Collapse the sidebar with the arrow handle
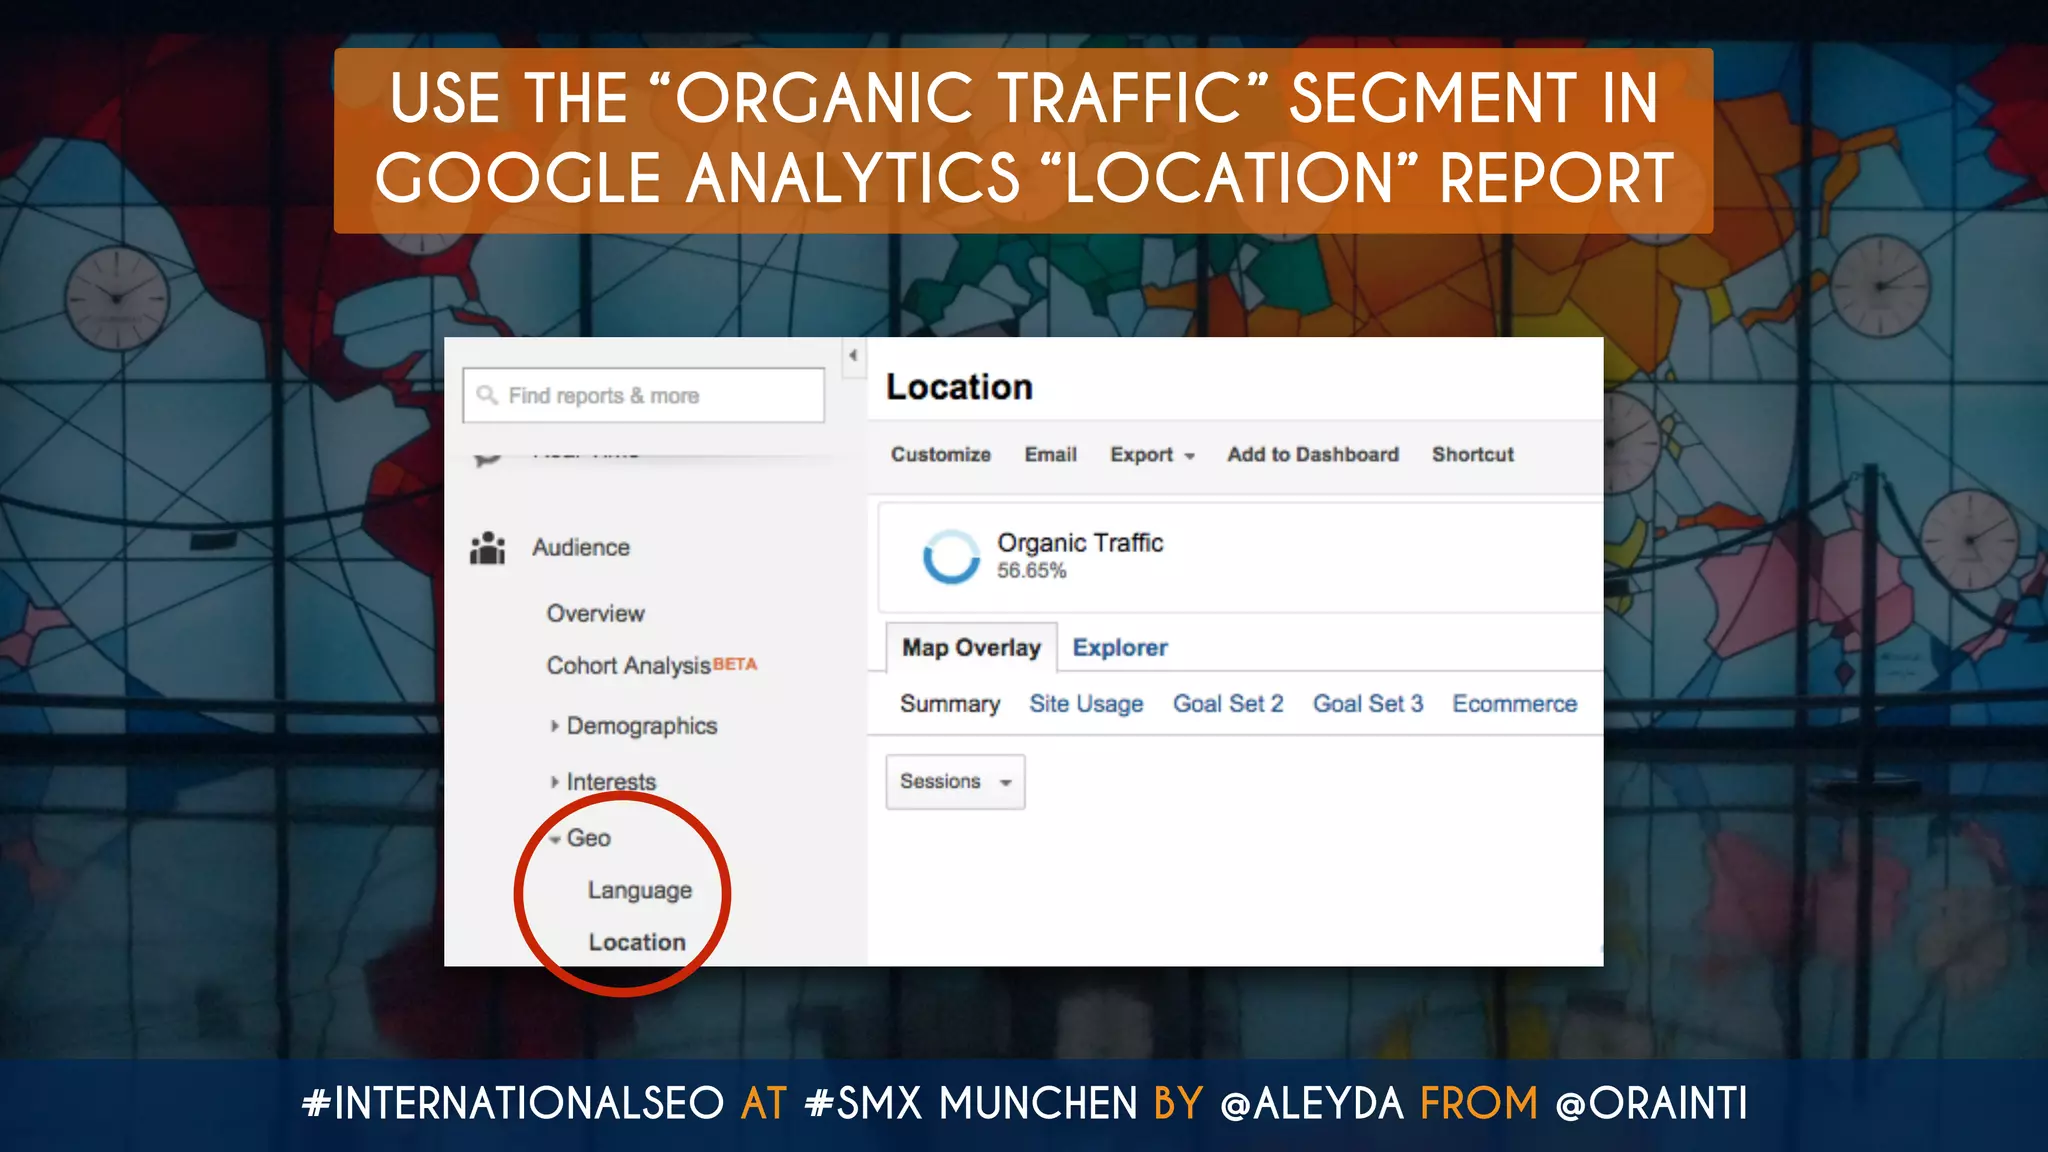Screen dimensions: 2048x1152 (853, 356)
